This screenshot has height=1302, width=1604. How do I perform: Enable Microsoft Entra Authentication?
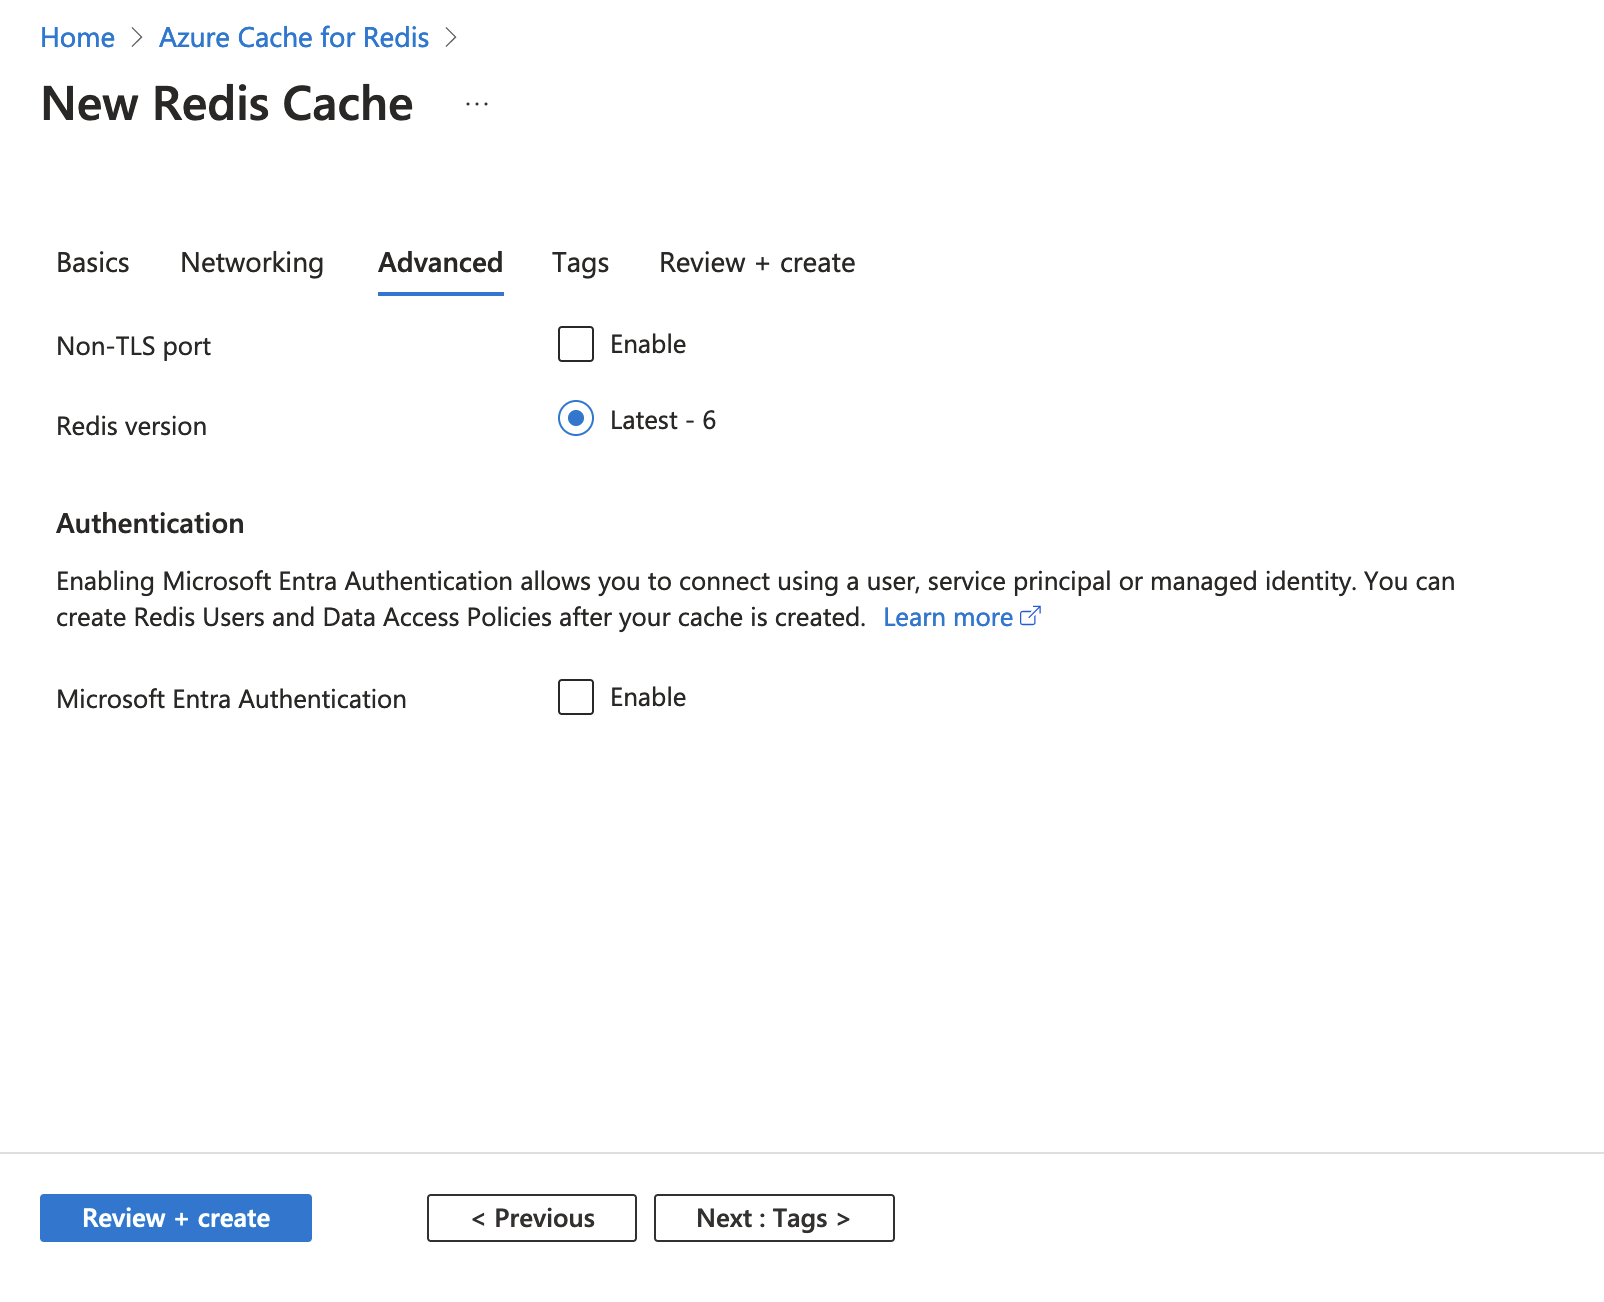point(575,697)
